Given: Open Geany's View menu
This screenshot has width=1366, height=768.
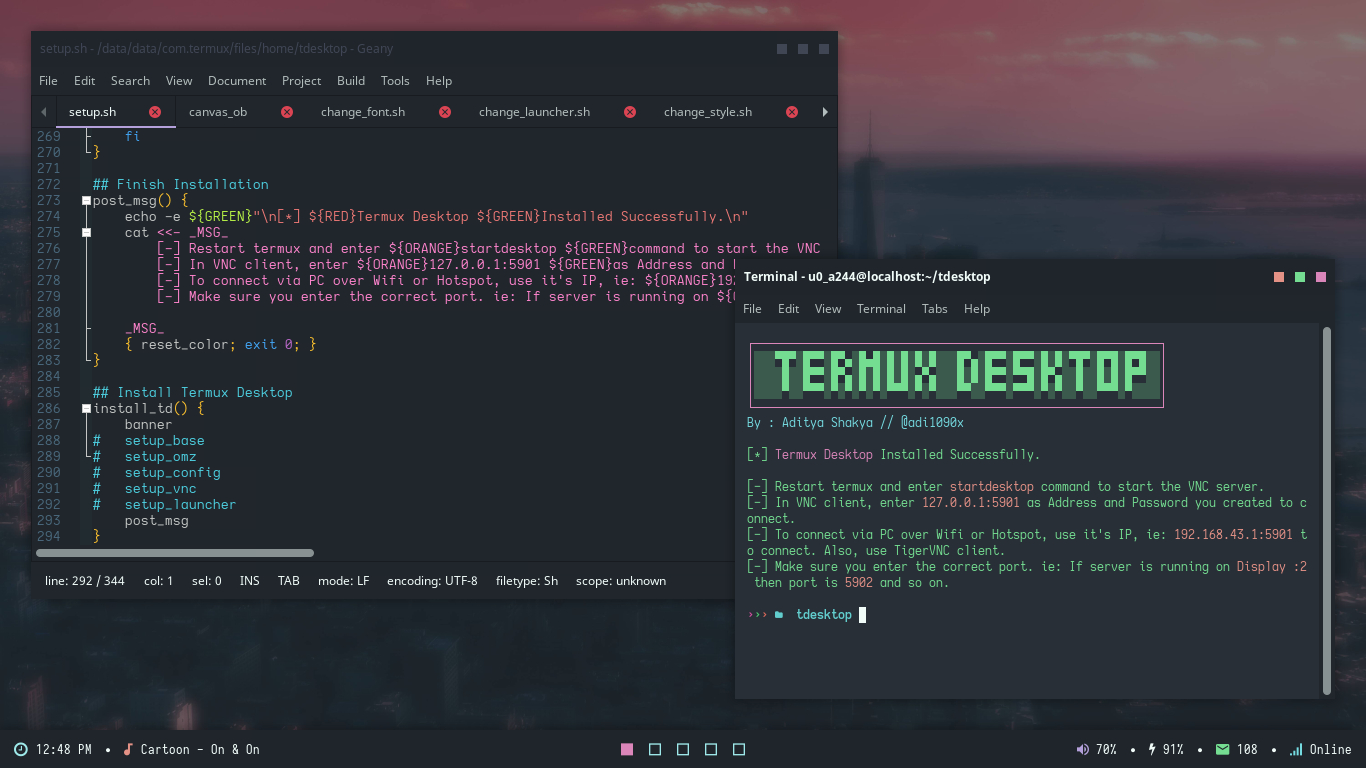Looking at the screenshot, I should [x=179, y=81].
